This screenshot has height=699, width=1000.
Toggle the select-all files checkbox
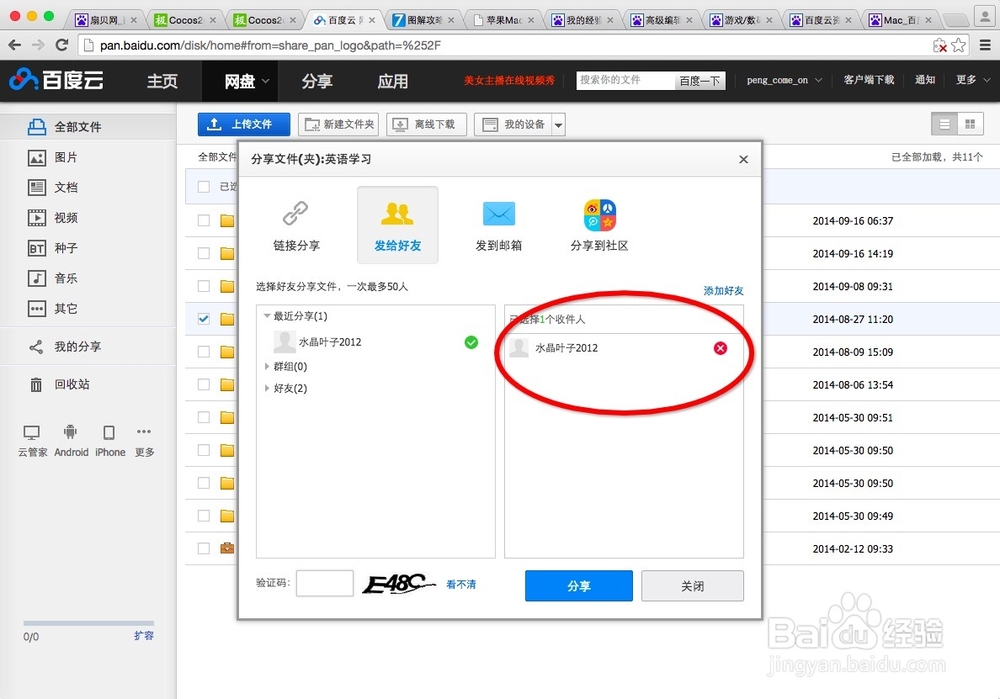pyautogui.click(x=203, y=187)
